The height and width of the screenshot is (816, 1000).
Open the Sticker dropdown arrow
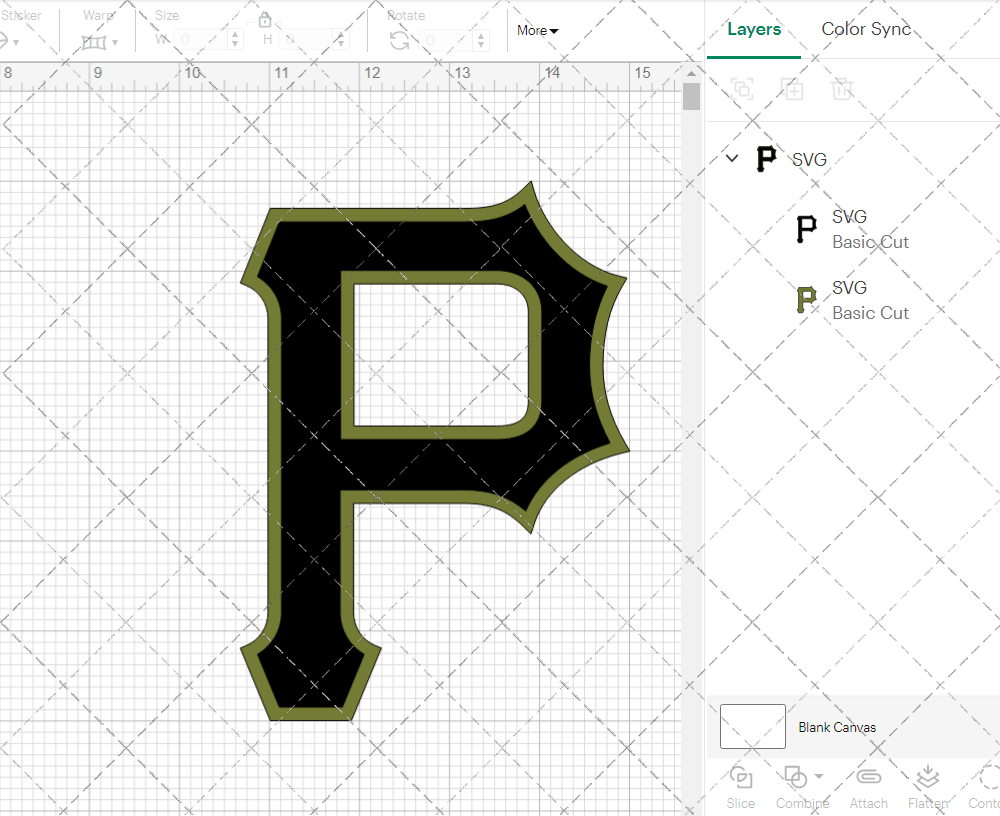[15, 43]
